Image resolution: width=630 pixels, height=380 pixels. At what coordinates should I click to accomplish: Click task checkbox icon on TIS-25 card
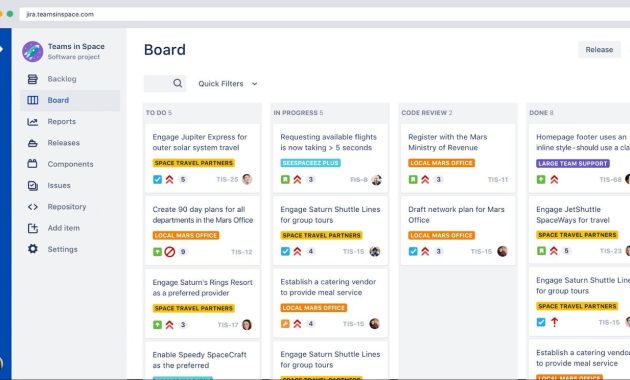(158, 180)
